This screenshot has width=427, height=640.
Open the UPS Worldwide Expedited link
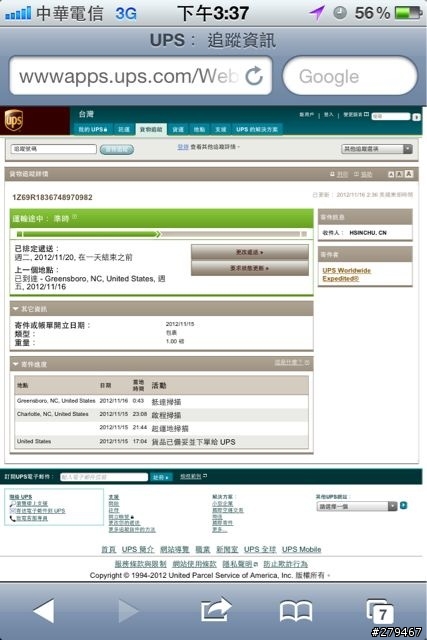346,274
